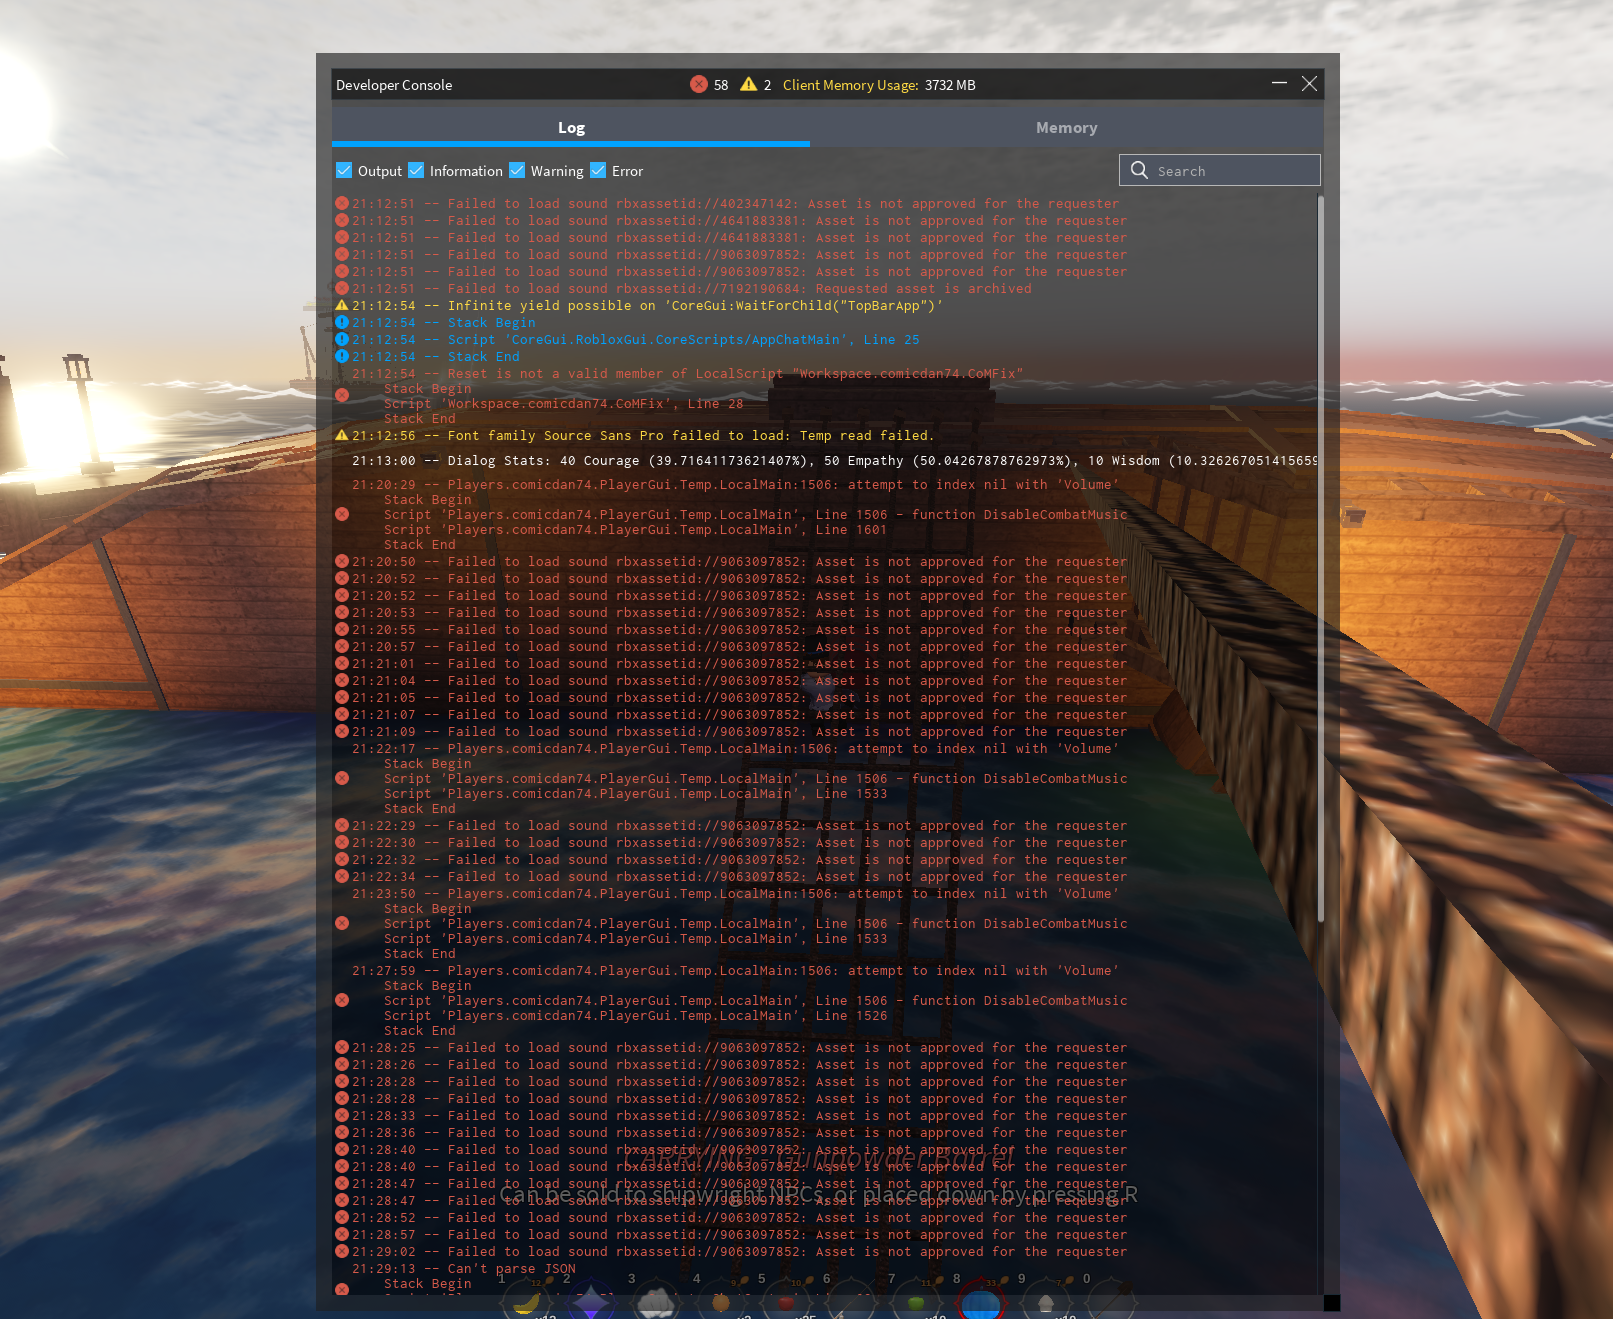Select the blue item in hotbar slot 8
1613x1319 pixels.
coord(980,1303)
